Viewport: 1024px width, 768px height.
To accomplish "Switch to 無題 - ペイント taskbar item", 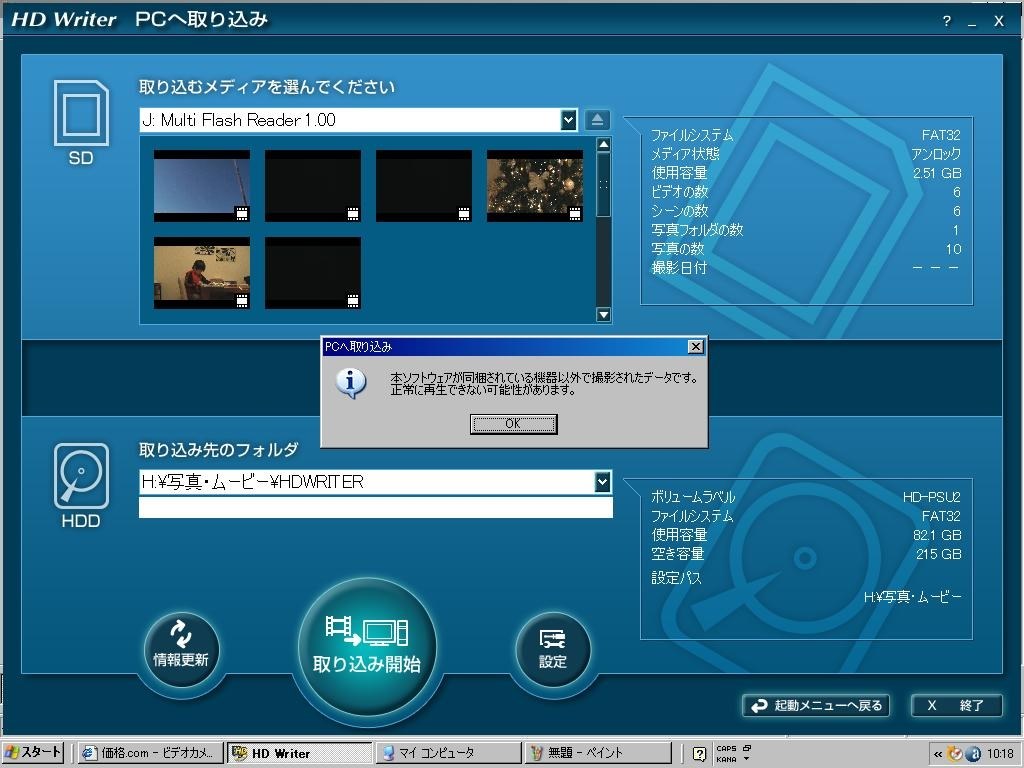I will [597, 753].
